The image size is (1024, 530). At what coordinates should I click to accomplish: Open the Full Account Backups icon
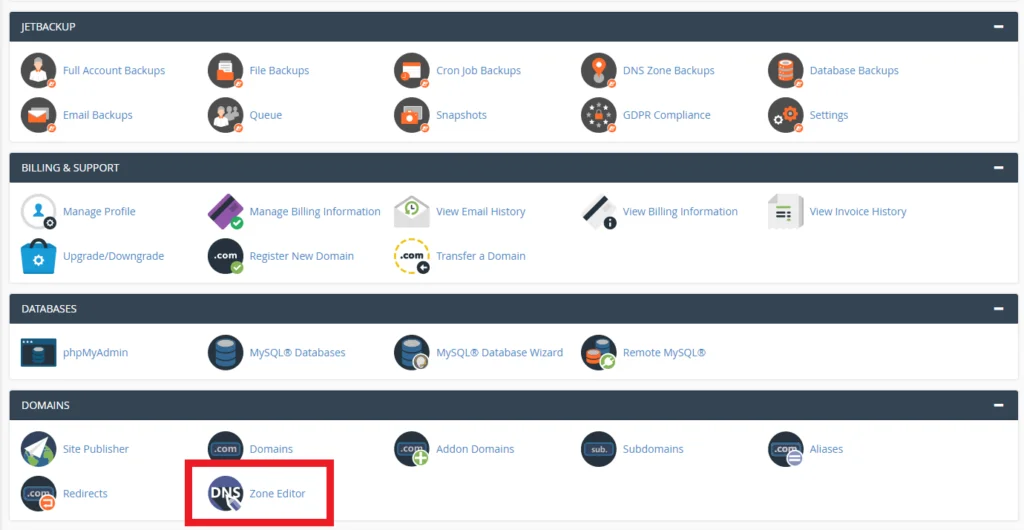pos(39,70)
